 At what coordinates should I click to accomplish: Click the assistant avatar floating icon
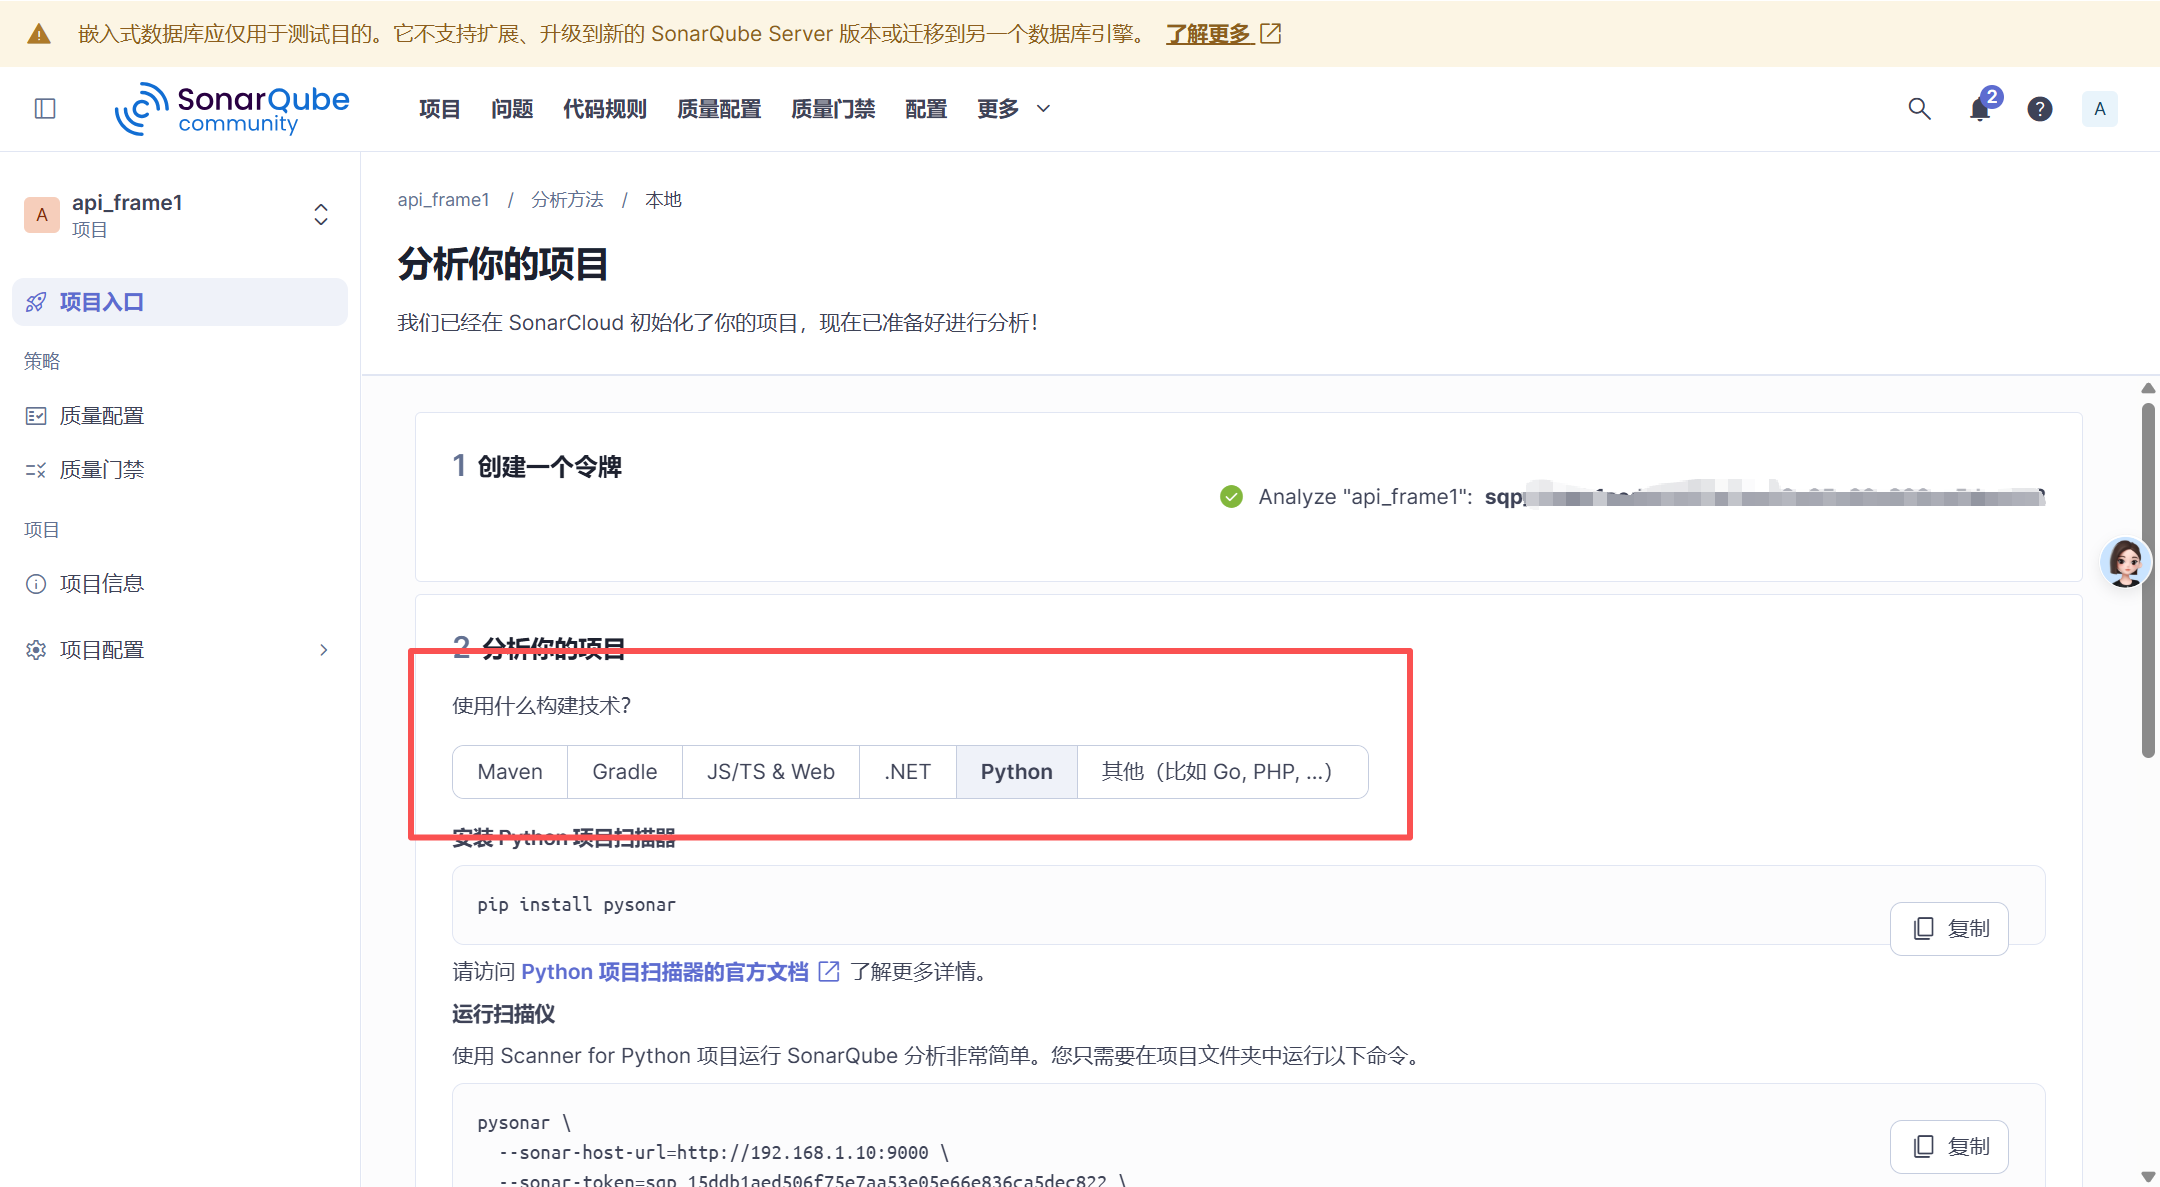coord(2125,562)
